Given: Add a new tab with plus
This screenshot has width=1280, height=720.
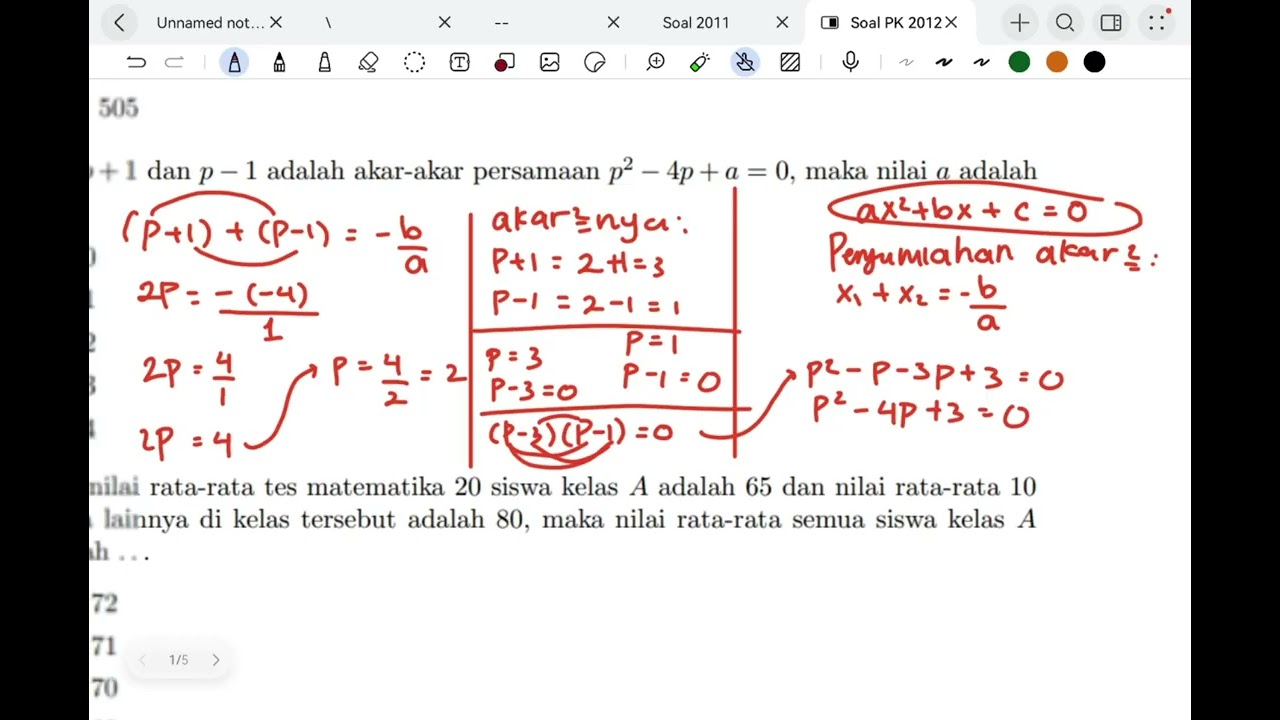Looking at the screenshot, I should point(1019,22).
